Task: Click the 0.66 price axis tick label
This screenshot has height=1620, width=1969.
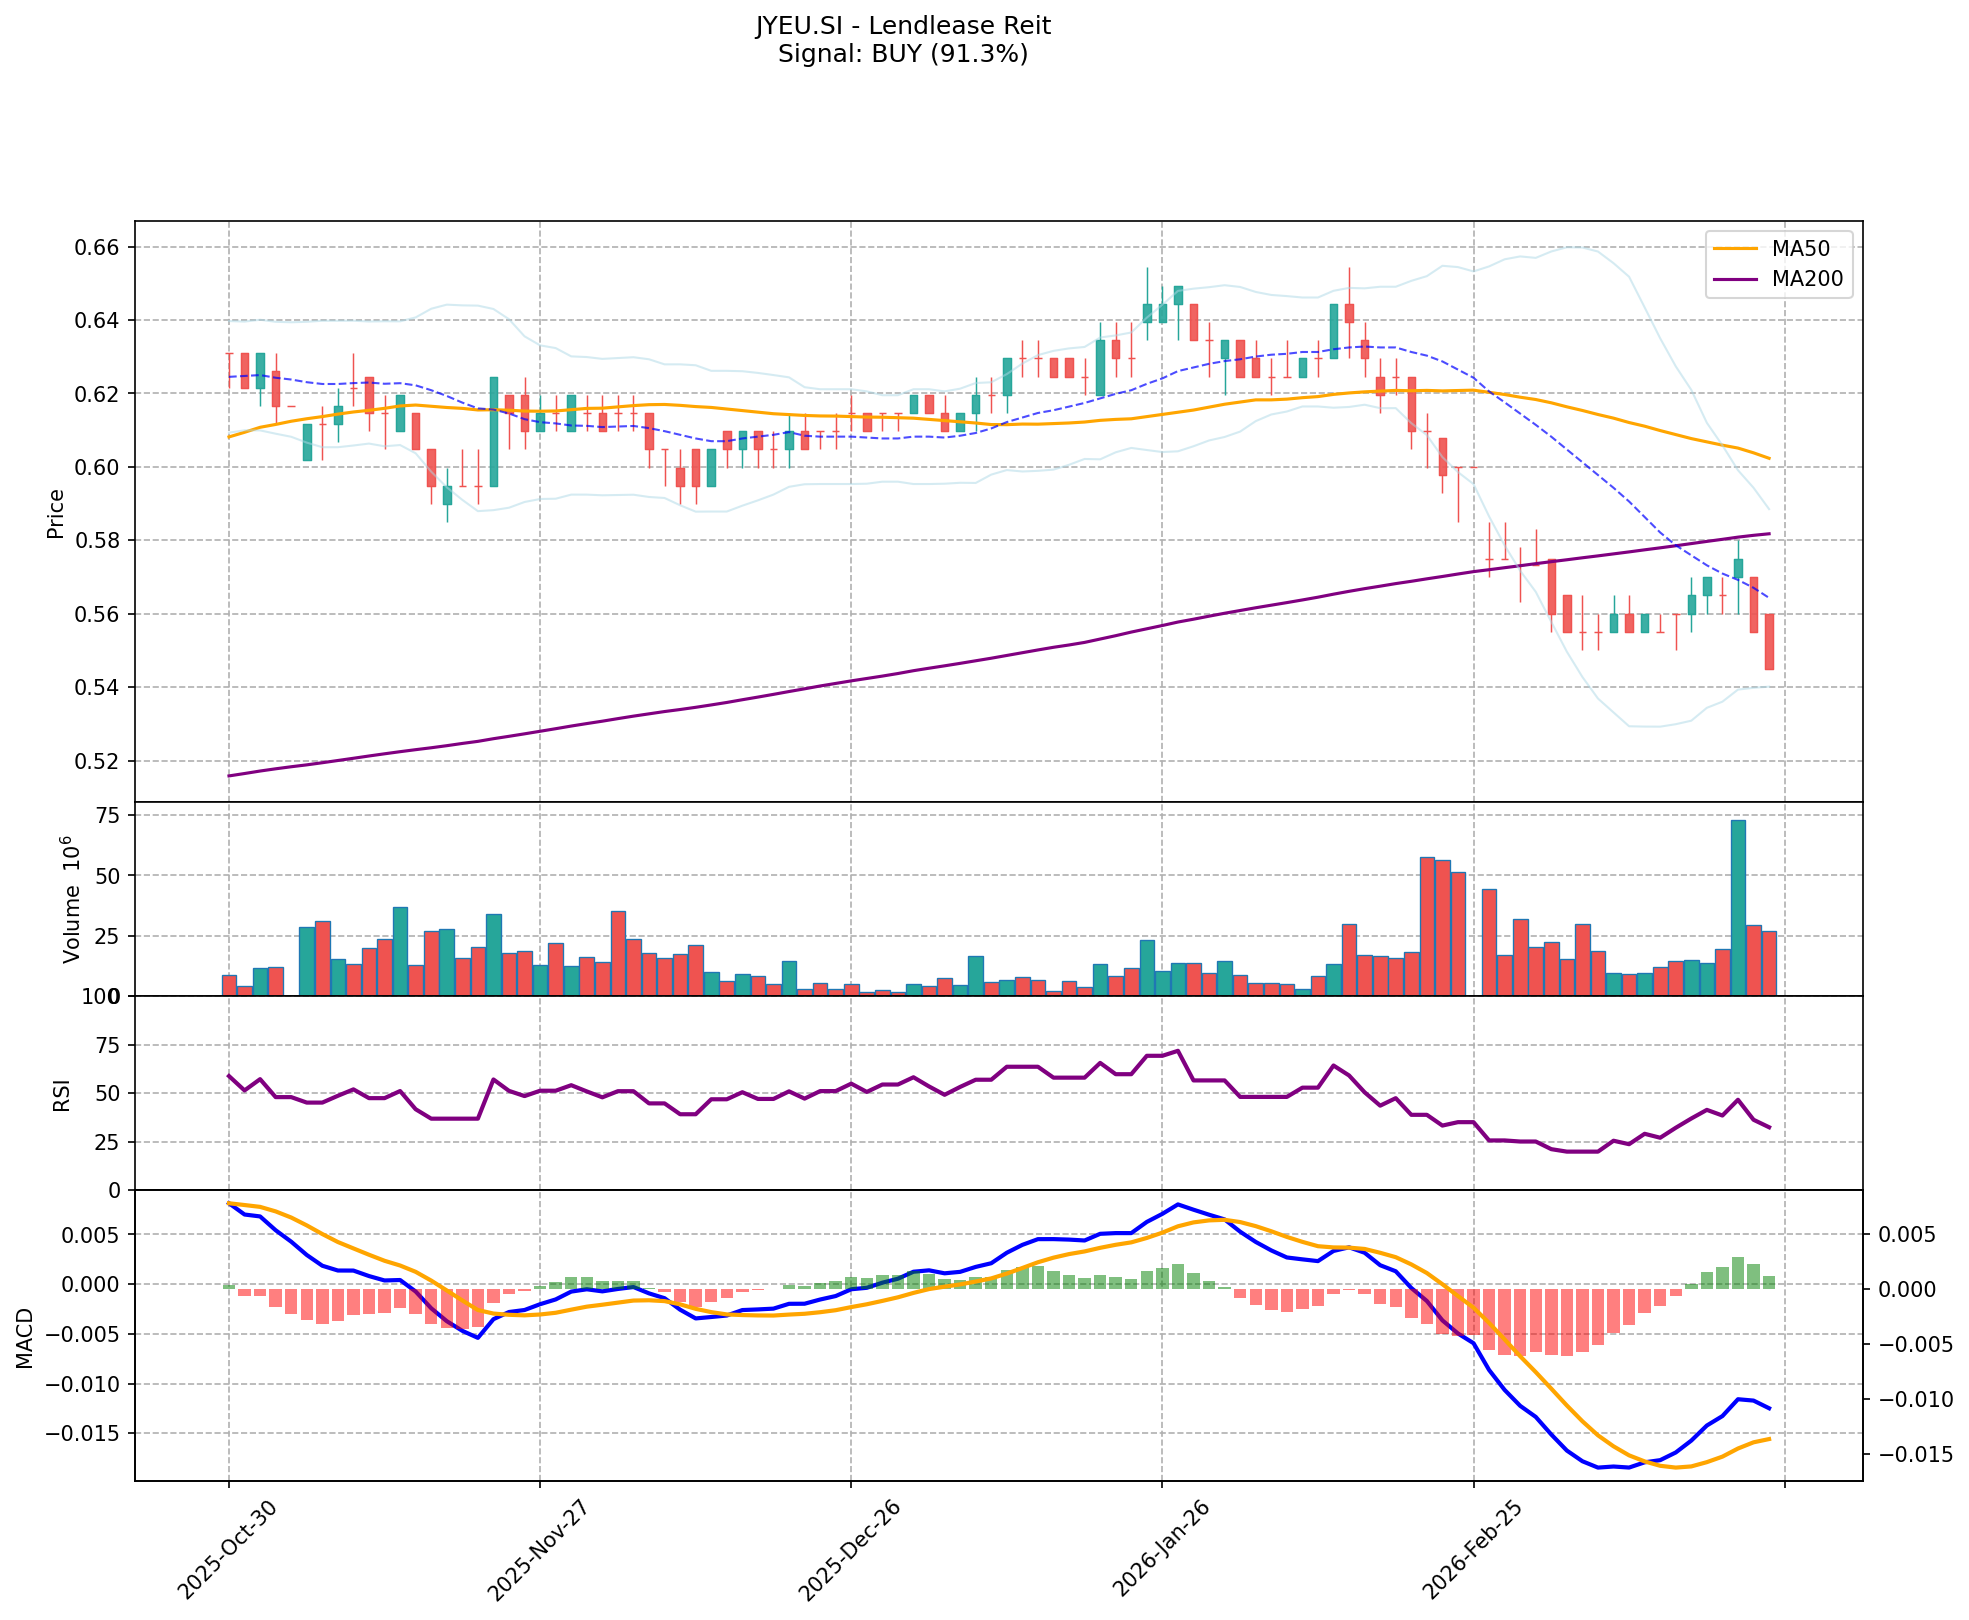Action: coord(98,247)
